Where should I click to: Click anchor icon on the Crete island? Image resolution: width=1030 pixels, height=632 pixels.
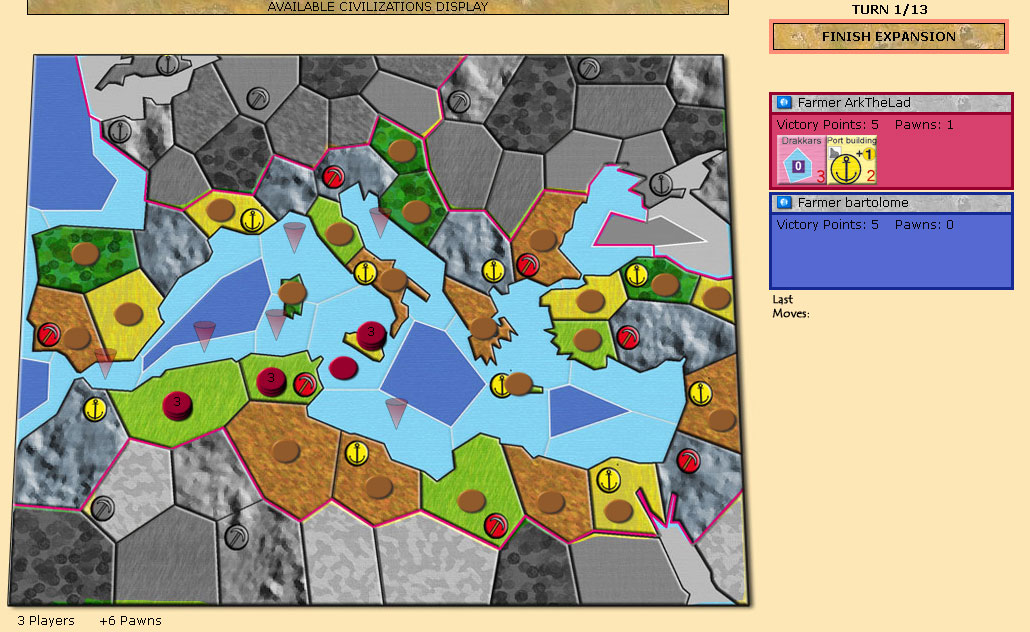(x=501, y=384)
